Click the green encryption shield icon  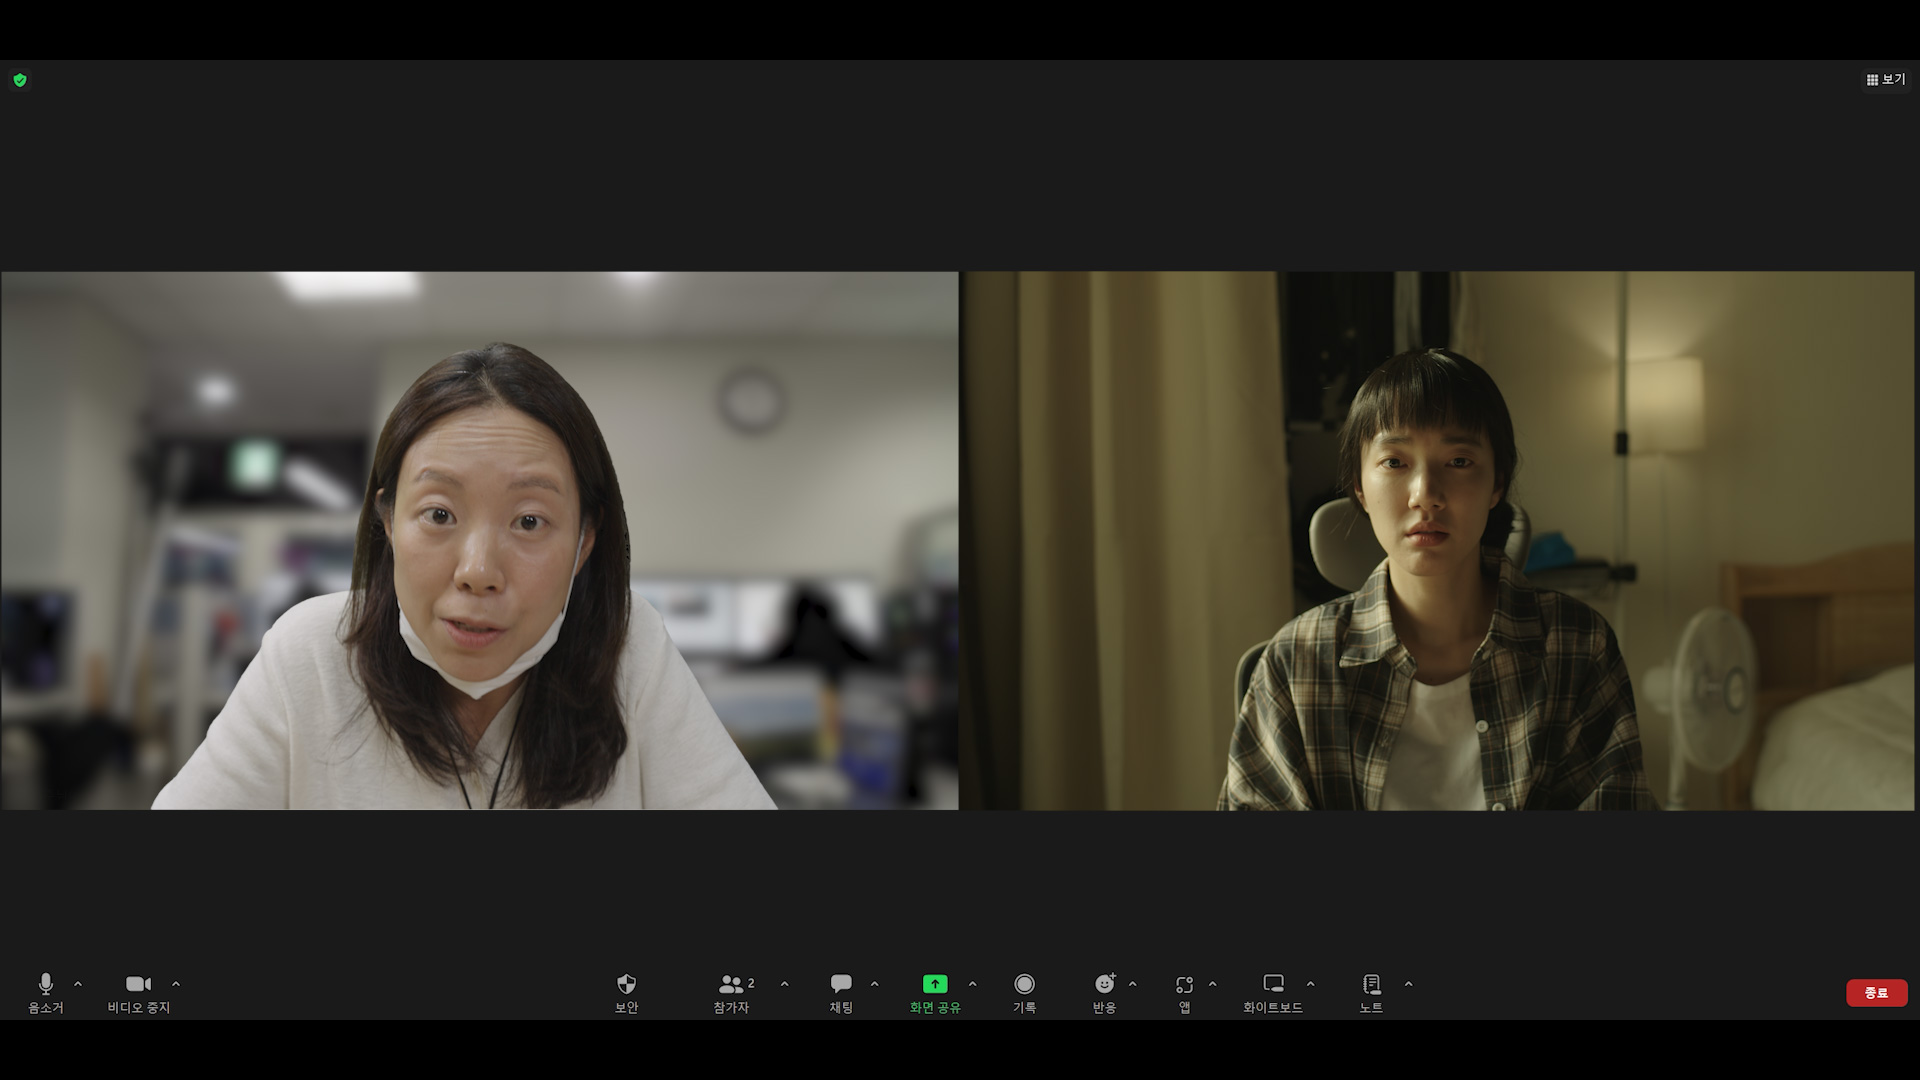click(20, 80)
